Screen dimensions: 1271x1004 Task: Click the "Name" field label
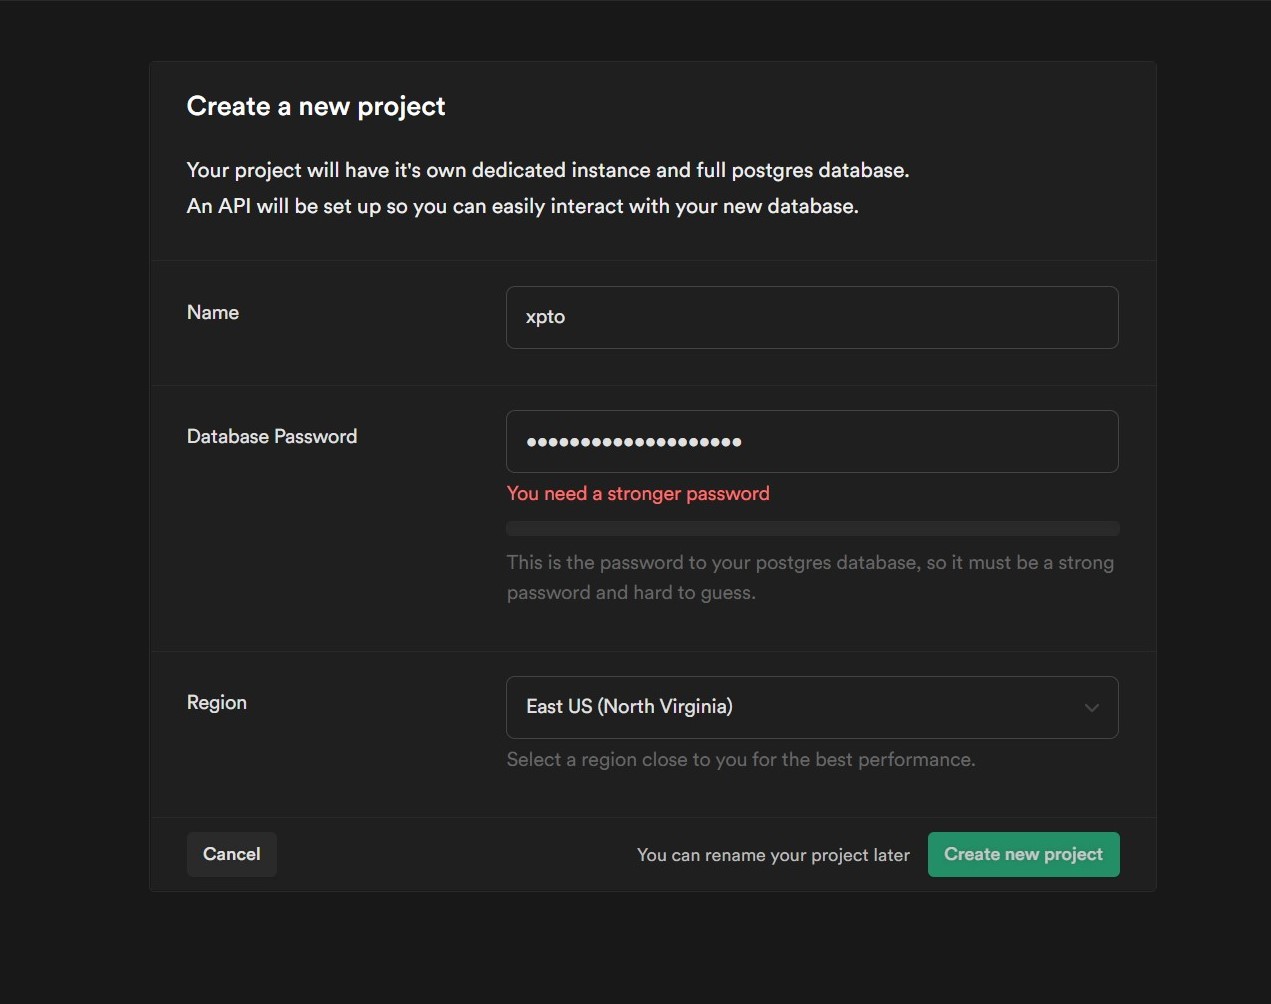tap(213, 313)
